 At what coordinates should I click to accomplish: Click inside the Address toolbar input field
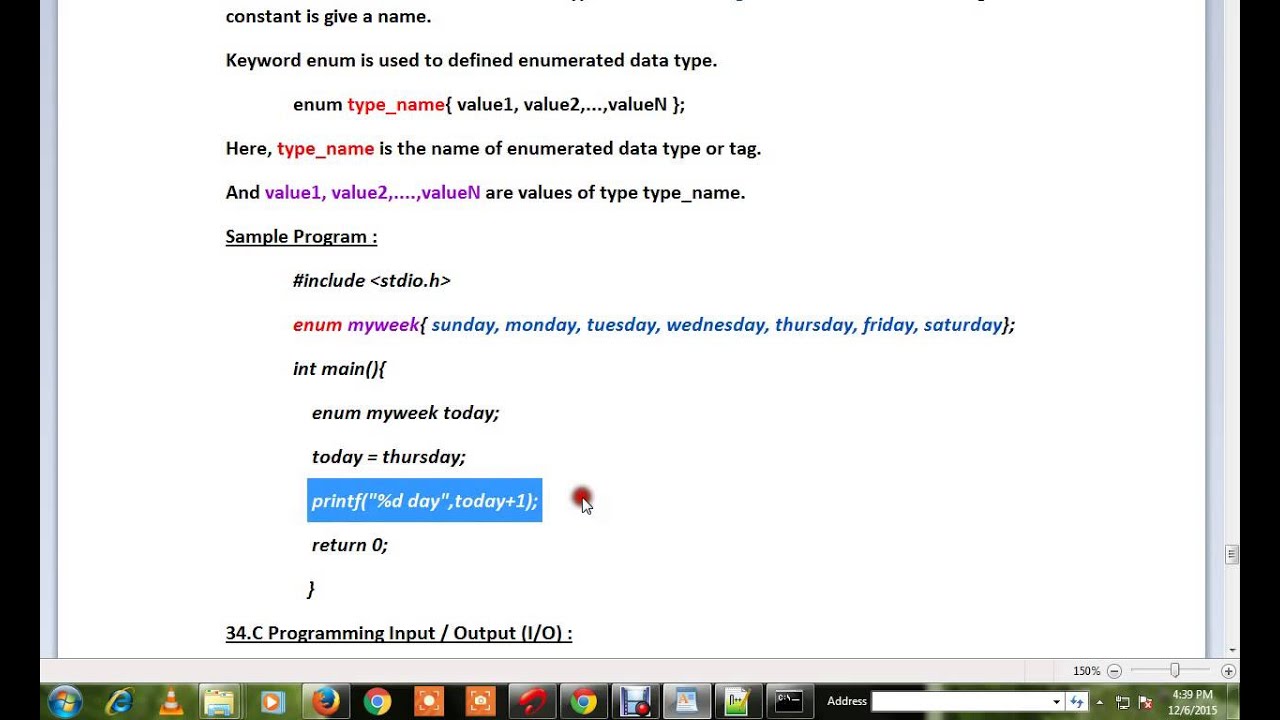(x=961, y=702)
